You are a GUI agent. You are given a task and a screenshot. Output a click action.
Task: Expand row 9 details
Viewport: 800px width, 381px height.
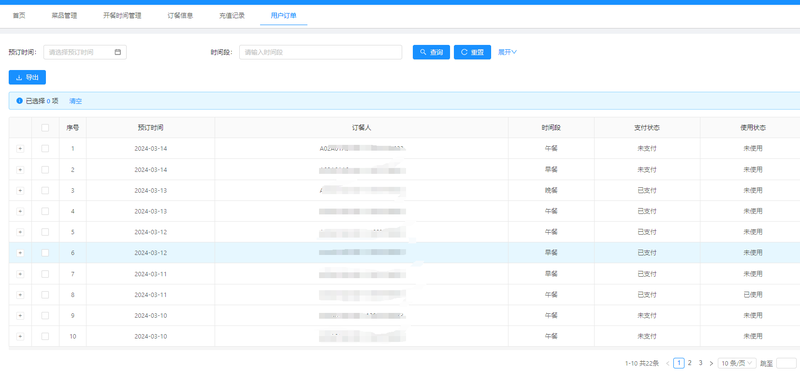click(x=20, y=316)
